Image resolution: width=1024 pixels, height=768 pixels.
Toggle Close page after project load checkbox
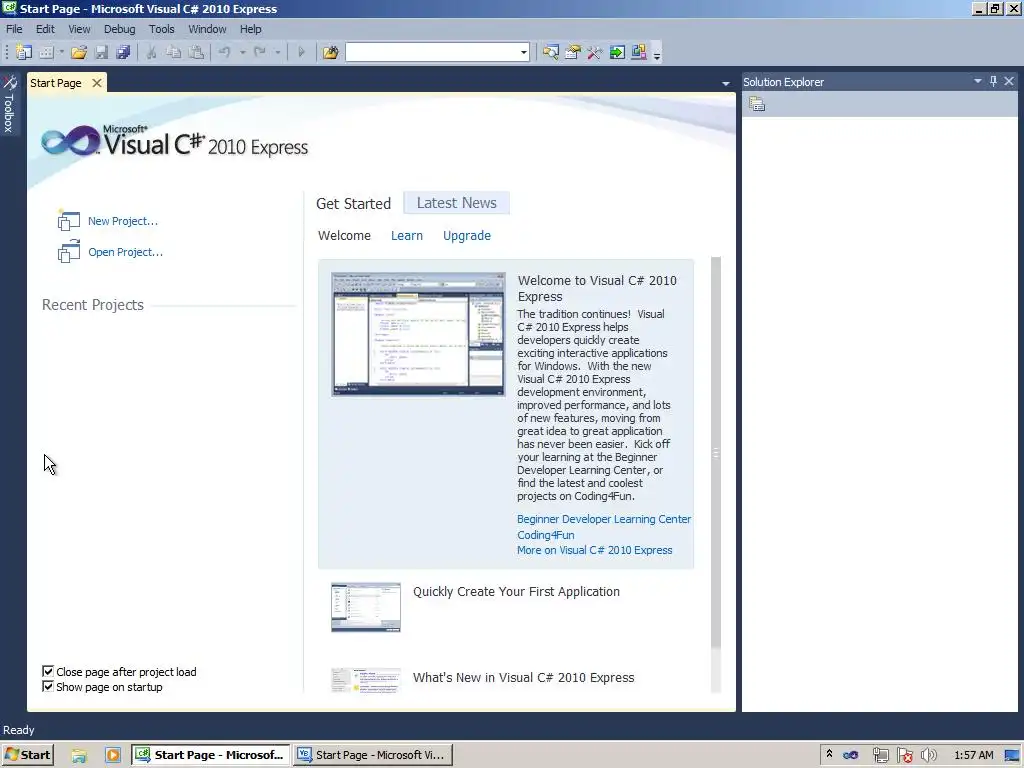pyautogui.click(x=48, y=671)
